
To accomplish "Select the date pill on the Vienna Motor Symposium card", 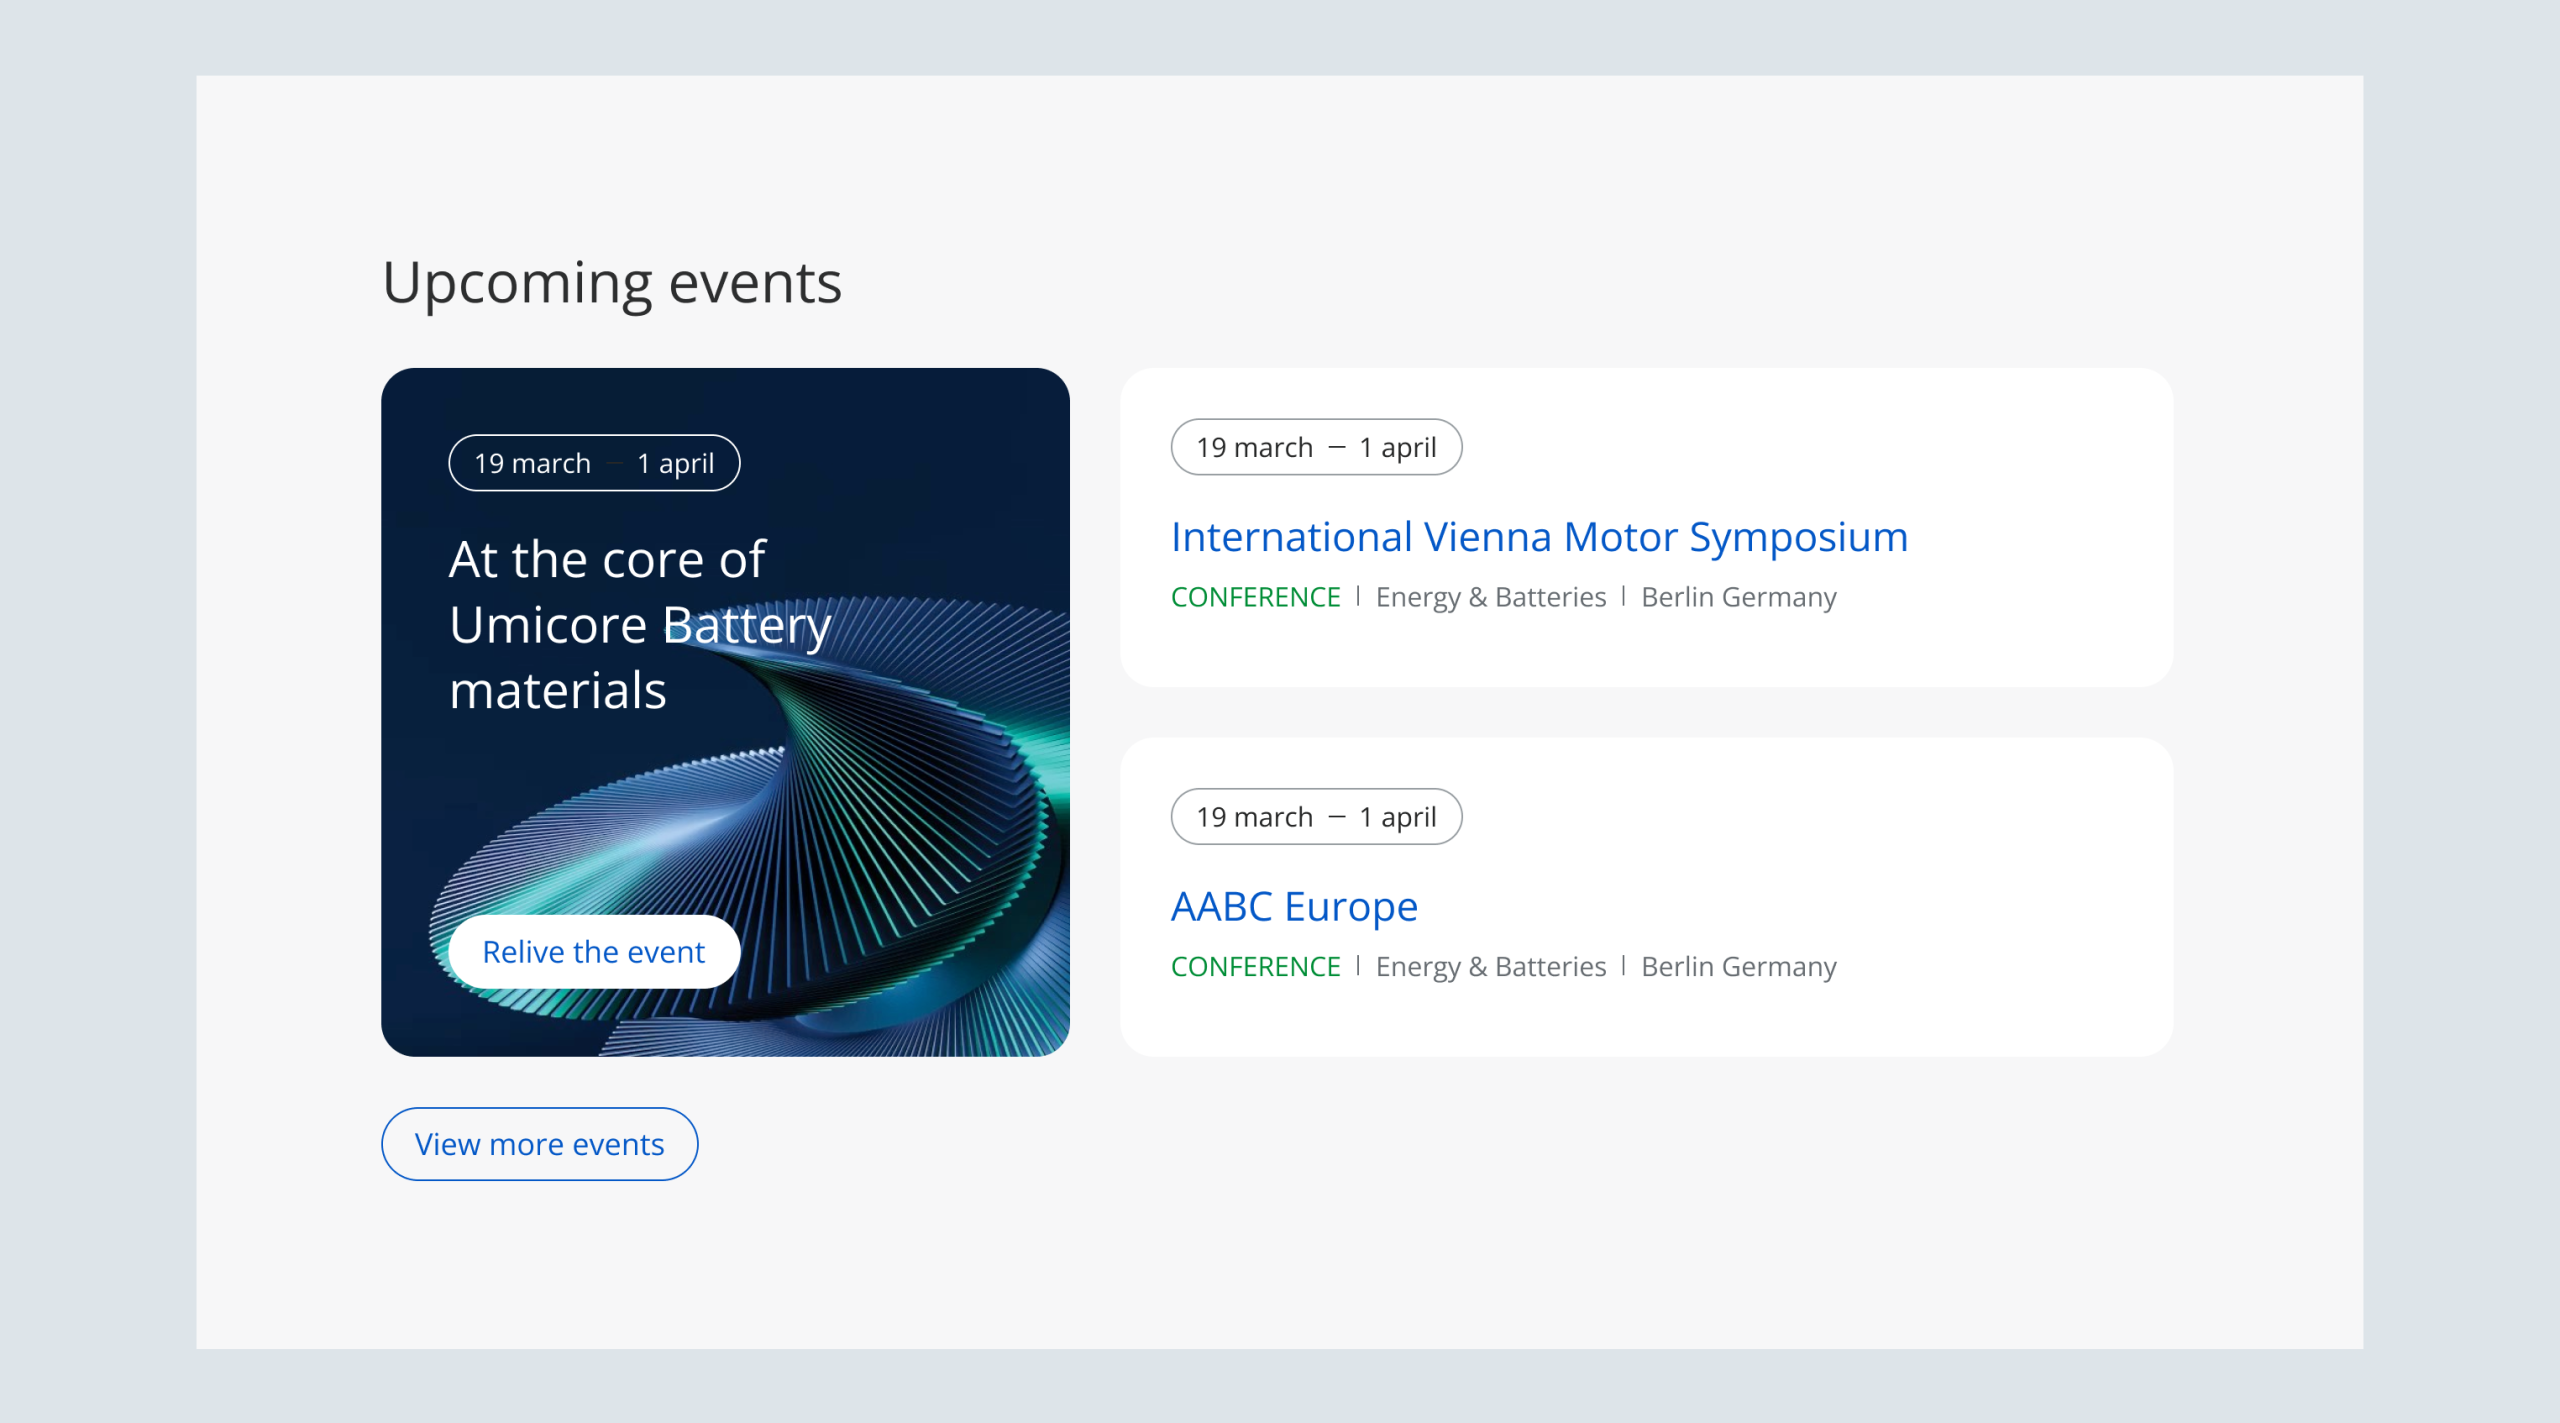I will [x=1316, y=448].
